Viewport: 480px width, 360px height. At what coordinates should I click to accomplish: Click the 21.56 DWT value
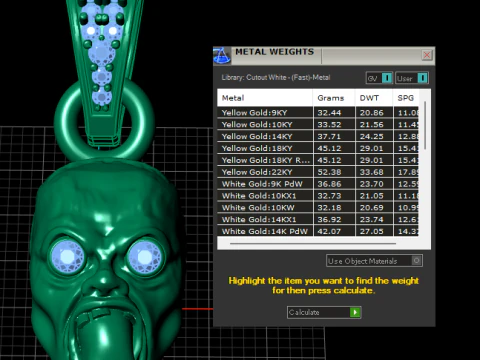[372, 125]
